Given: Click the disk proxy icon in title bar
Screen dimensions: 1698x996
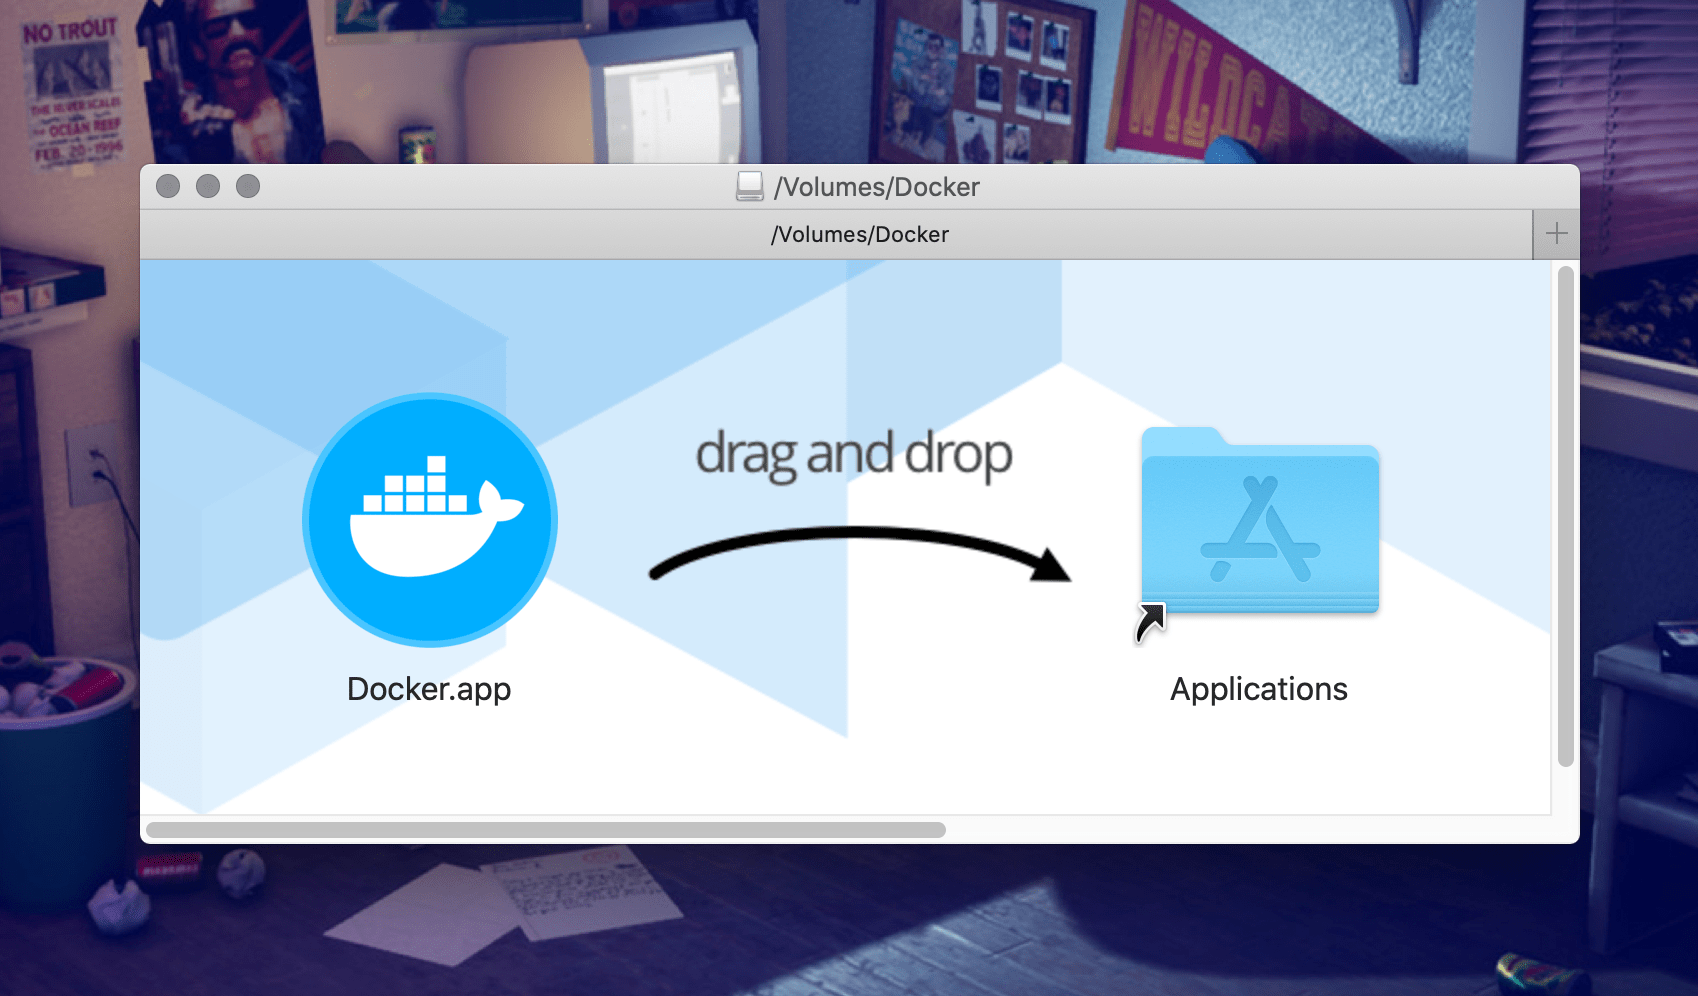Looking at the screenshot, I should 750,187.
